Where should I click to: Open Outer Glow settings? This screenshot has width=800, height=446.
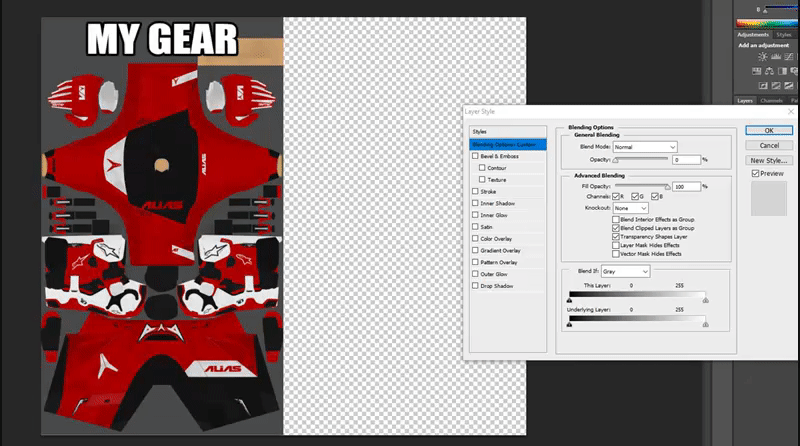[493, 274]
